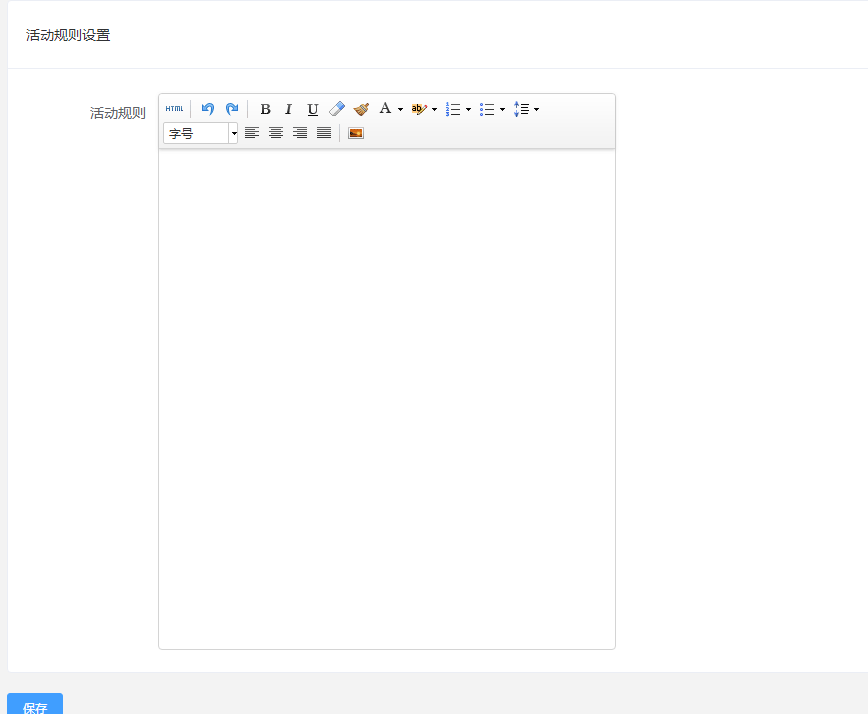The width and height of the screenshot is (868, 714).
Task: Click the 活动规则 field label
Action: tap(117, 113)
